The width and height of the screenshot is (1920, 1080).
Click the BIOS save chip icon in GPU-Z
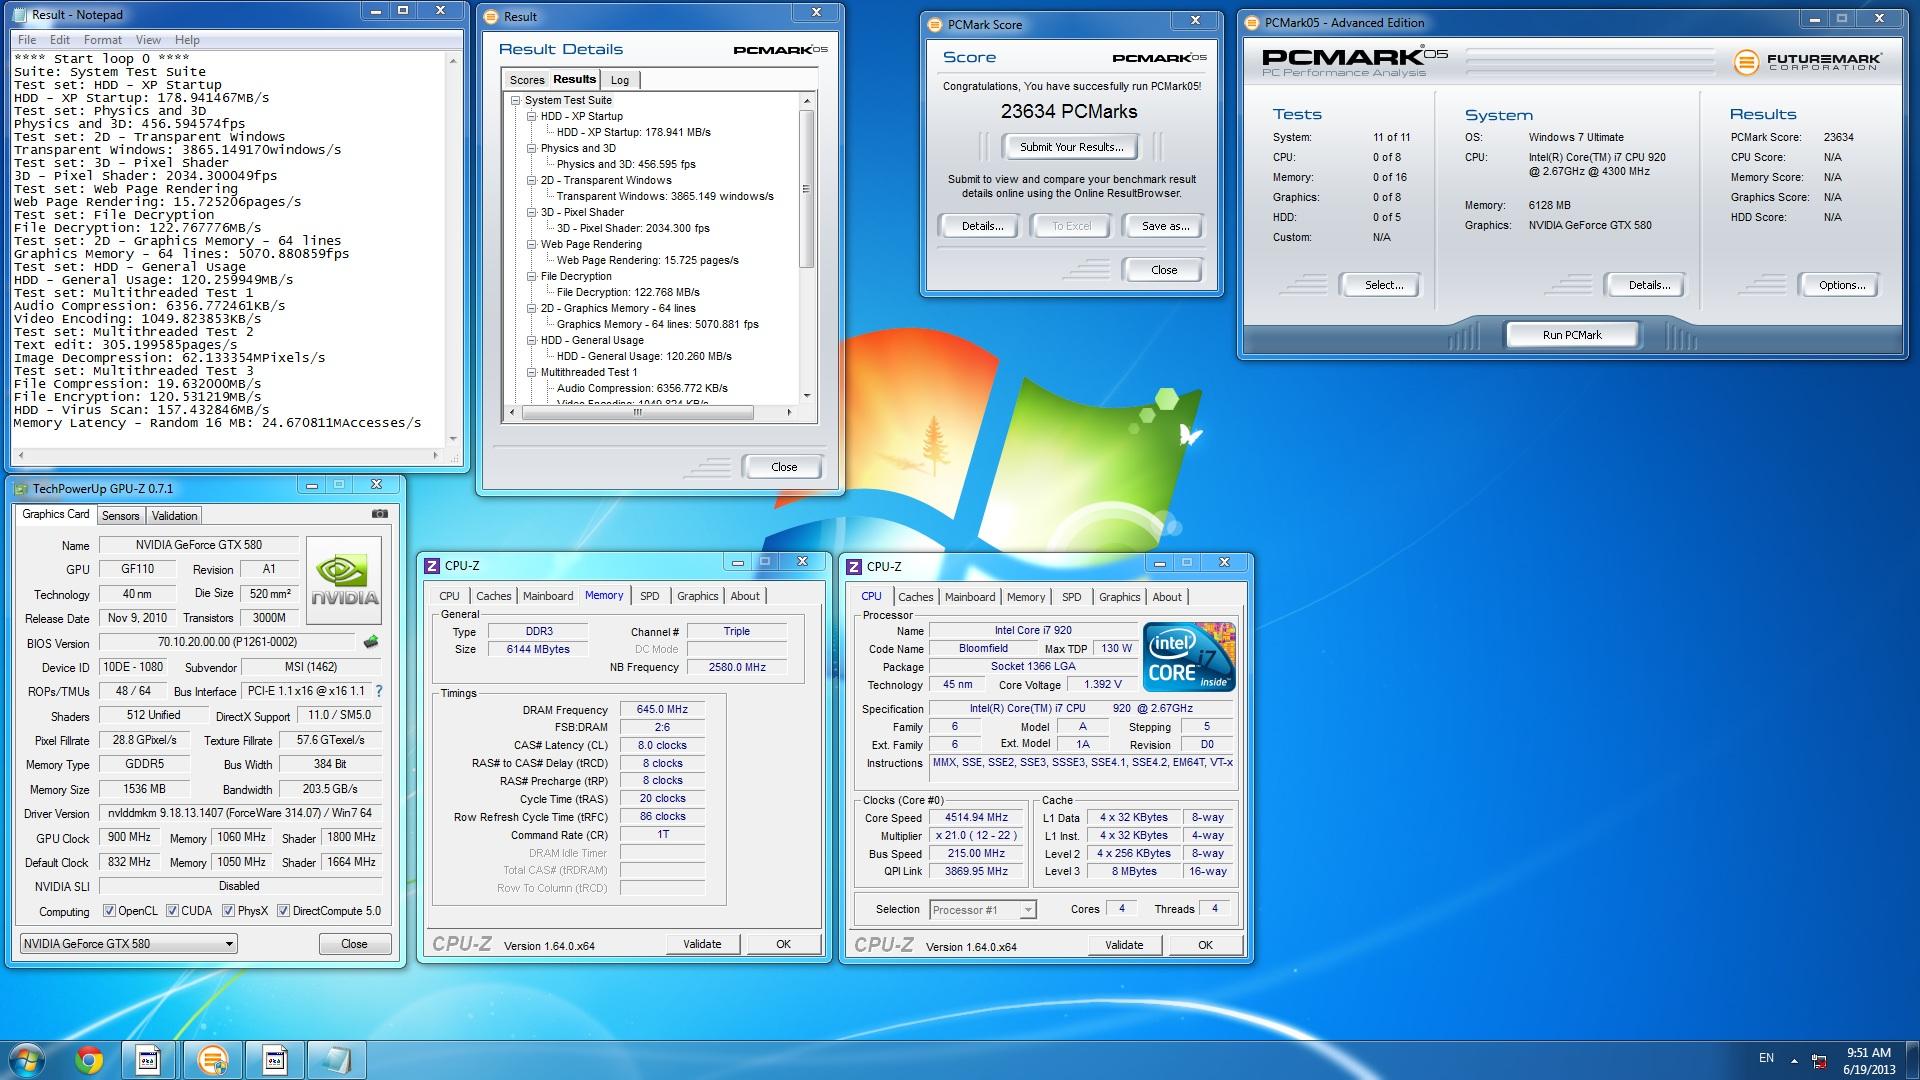(x=371, y=642)
